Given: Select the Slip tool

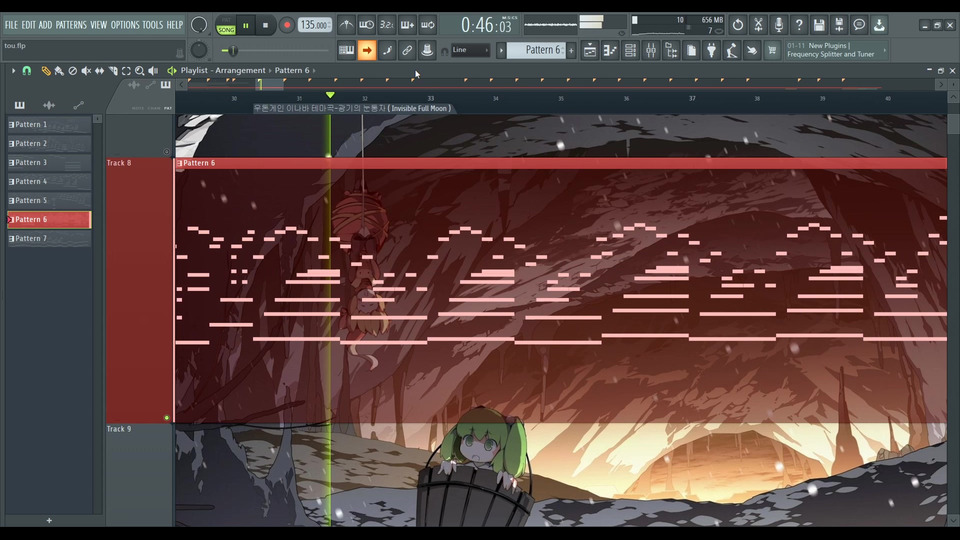Looking at the screenshot, I should [x=99, y=71].
